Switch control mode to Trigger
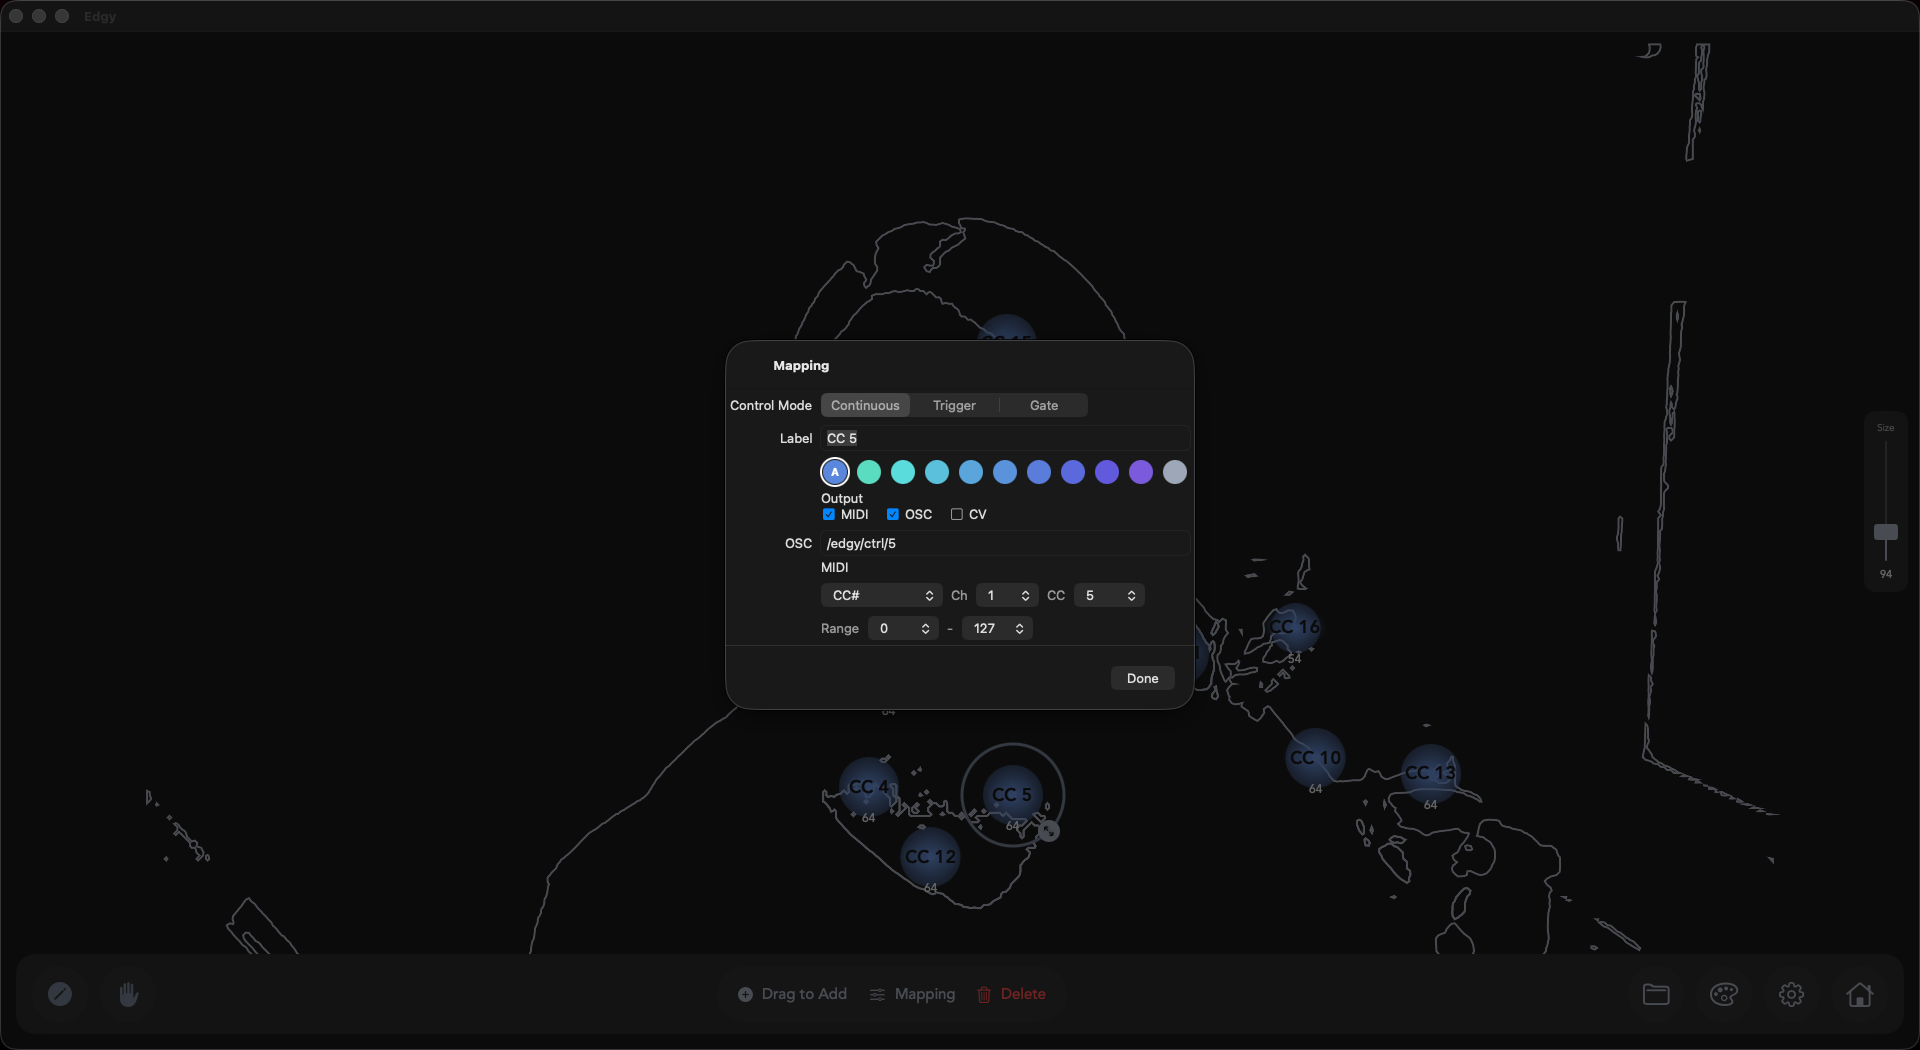Viewport: 1920px width, 1050px height. click(954, 405)
